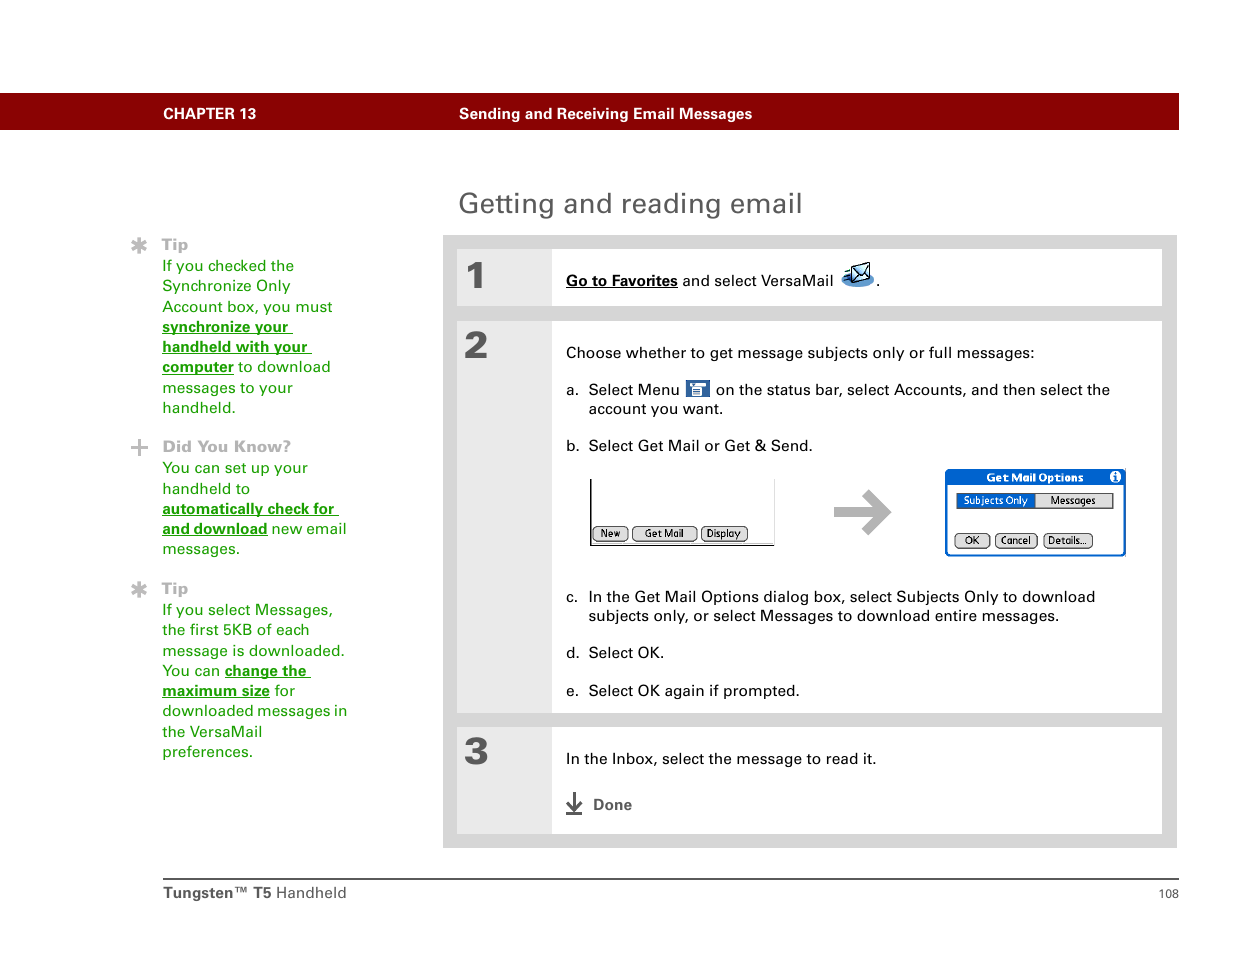Click the Getting and reading email heading
Viewport: 1235px width, 954px height.
[x=630, y=204]
